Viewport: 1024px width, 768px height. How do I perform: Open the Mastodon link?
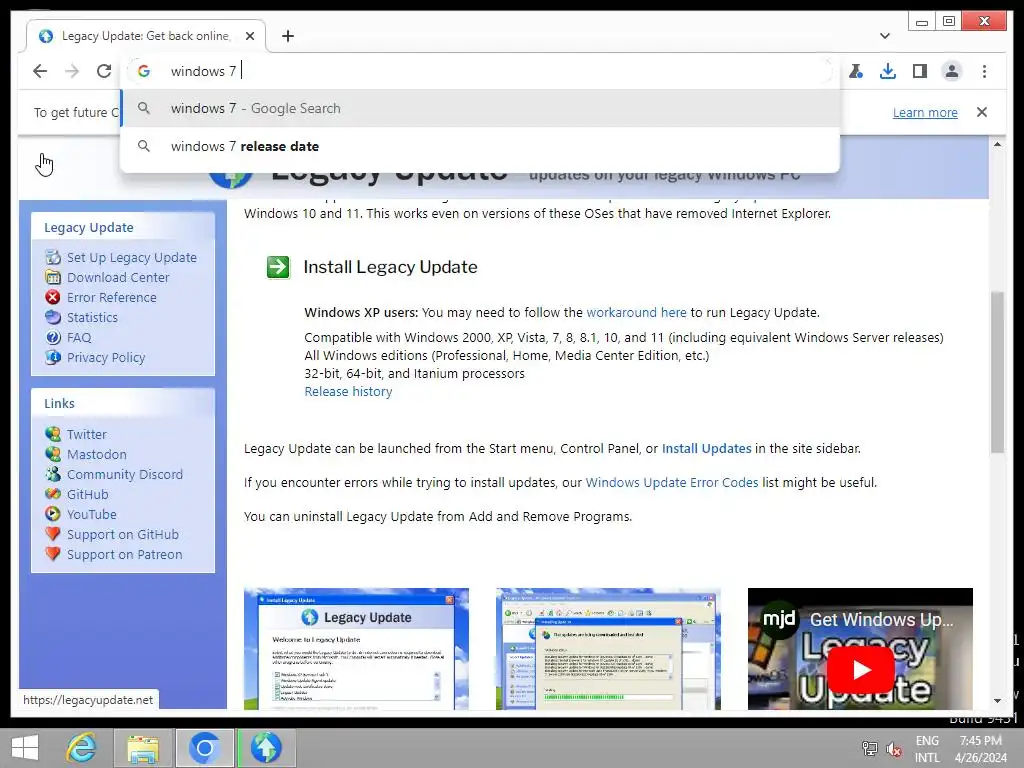click(x=97, y=455)
